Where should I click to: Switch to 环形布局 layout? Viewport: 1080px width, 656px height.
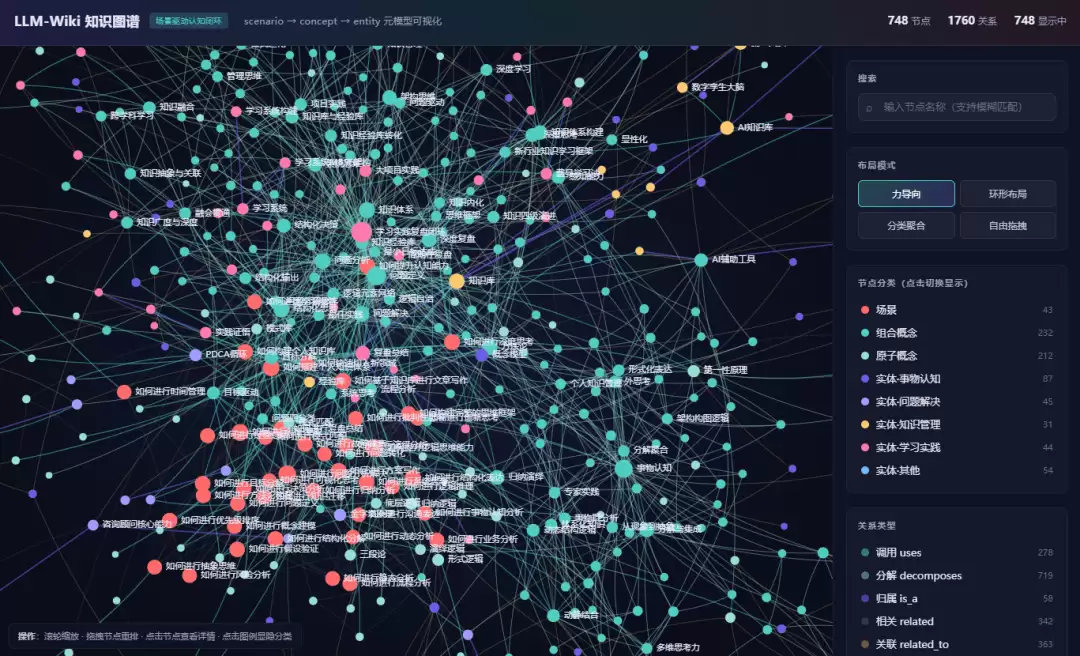(x=1008, y=194)
